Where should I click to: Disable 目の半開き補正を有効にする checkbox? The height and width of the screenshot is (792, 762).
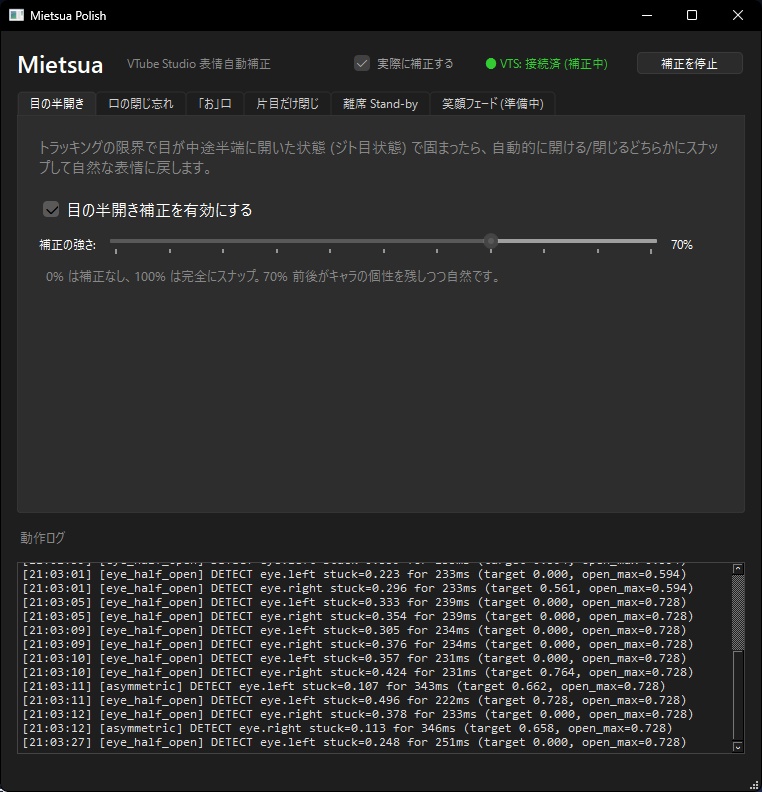51,209
